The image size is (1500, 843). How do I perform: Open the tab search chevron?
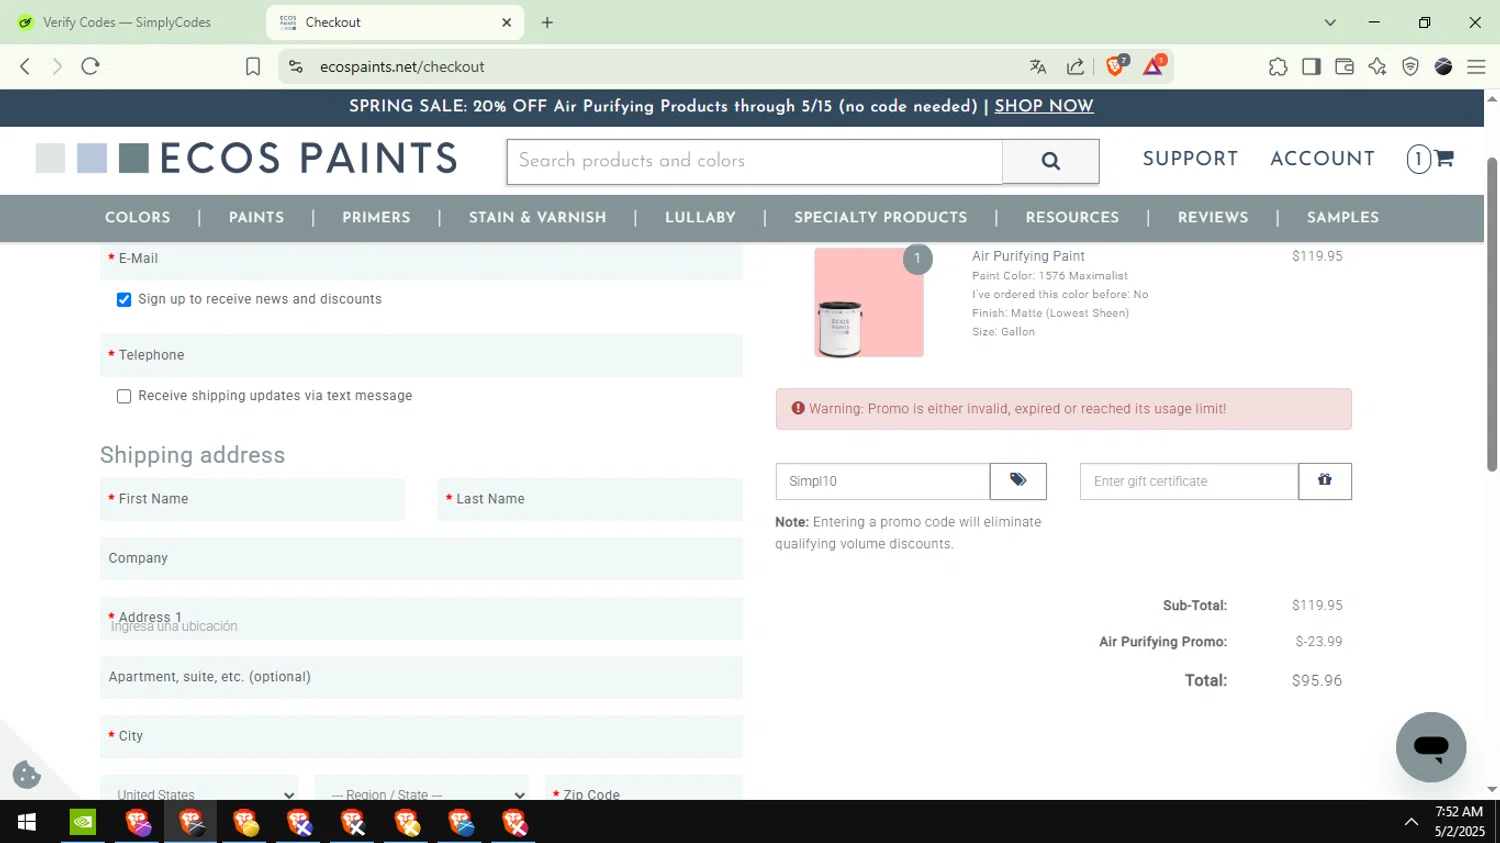tap(1330, 22)
